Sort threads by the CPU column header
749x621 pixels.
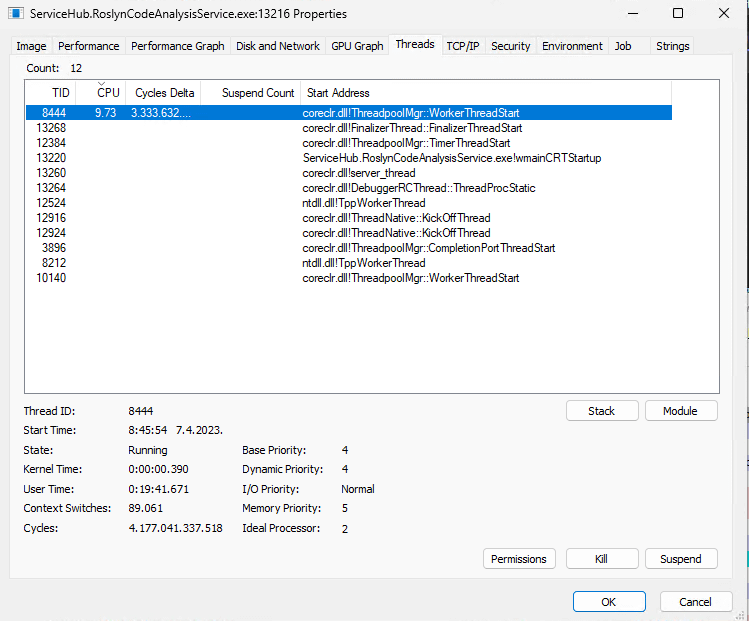[107, 93]
